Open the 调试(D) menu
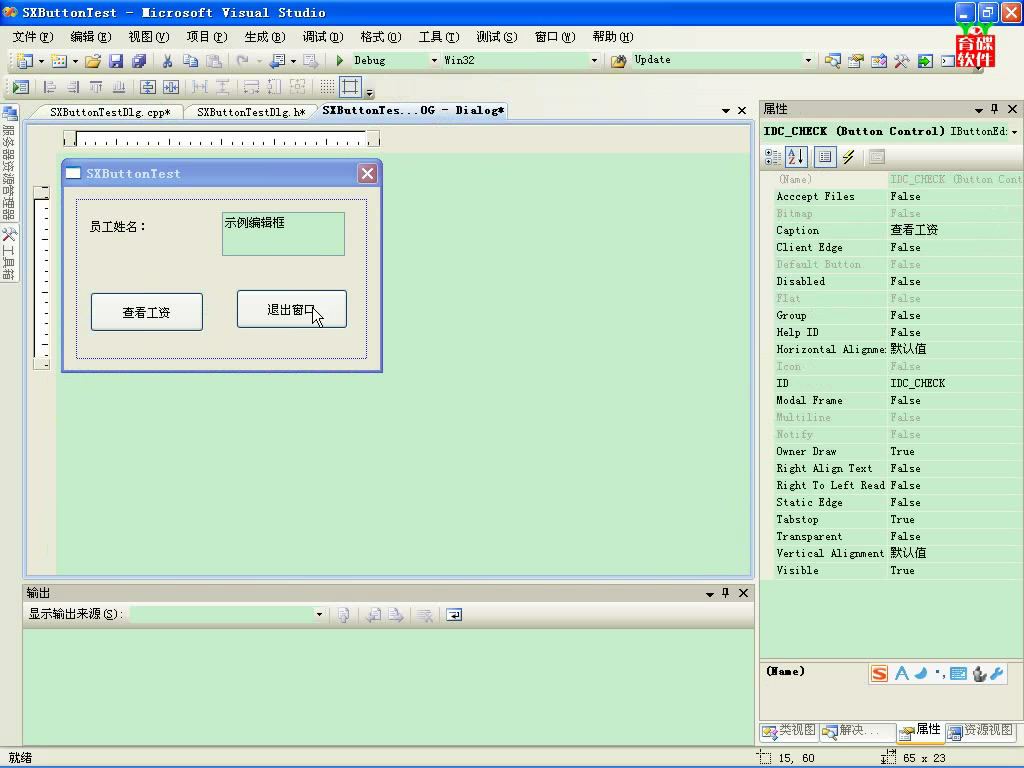 click(x=323, y=37)
